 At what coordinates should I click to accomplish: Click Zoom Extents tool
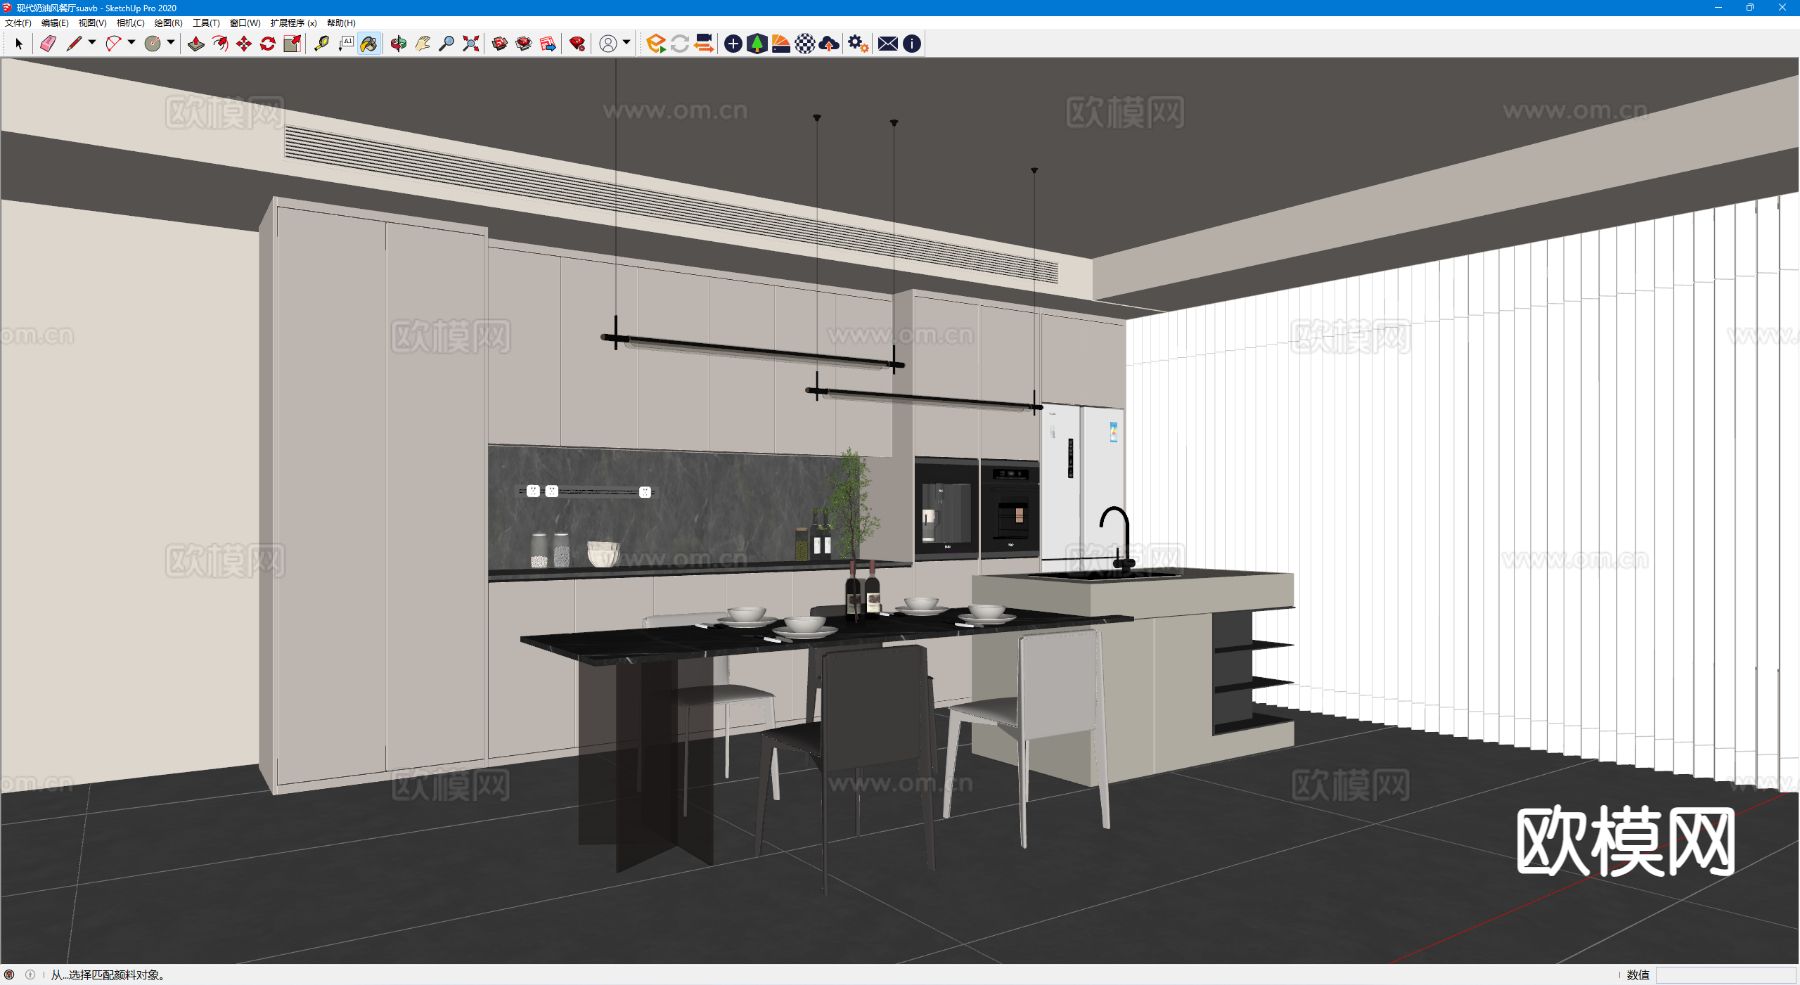coord(471,44)
